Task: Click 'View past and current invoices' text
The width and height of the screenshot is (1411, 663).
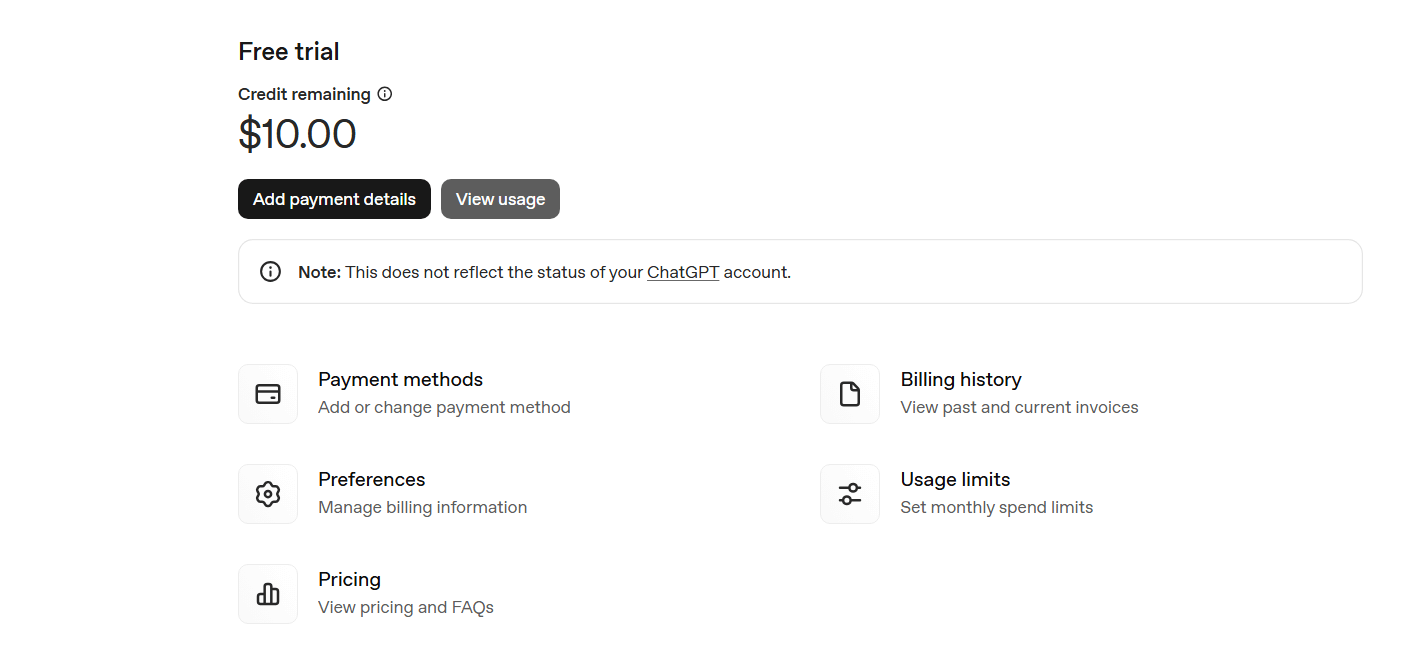Action: tap(1019, 408)
